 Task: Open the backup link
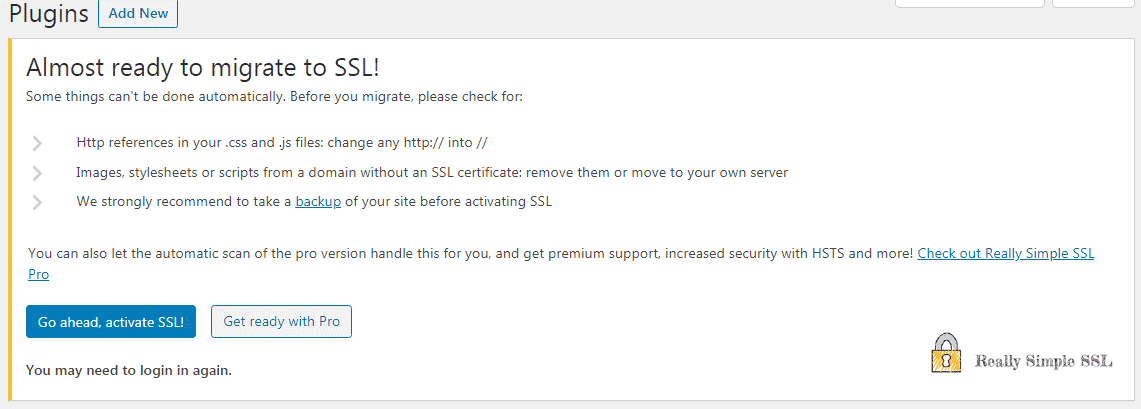318,202
